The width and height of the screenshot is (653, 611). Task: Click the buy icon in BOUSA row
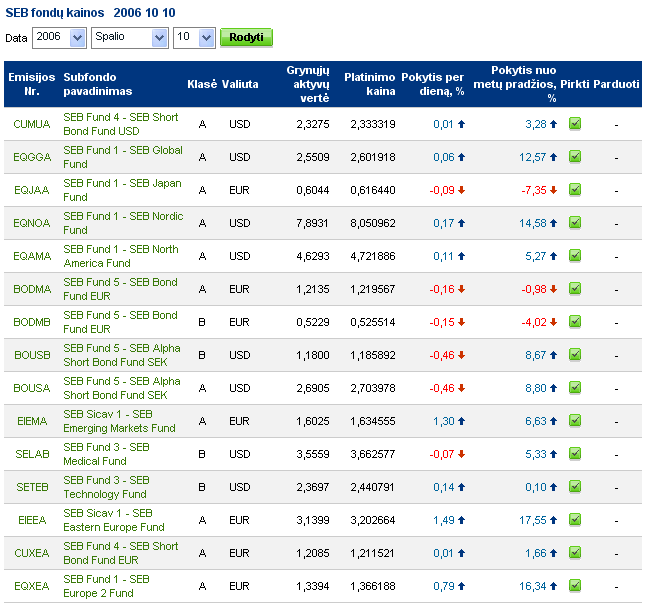coord(575,387)
